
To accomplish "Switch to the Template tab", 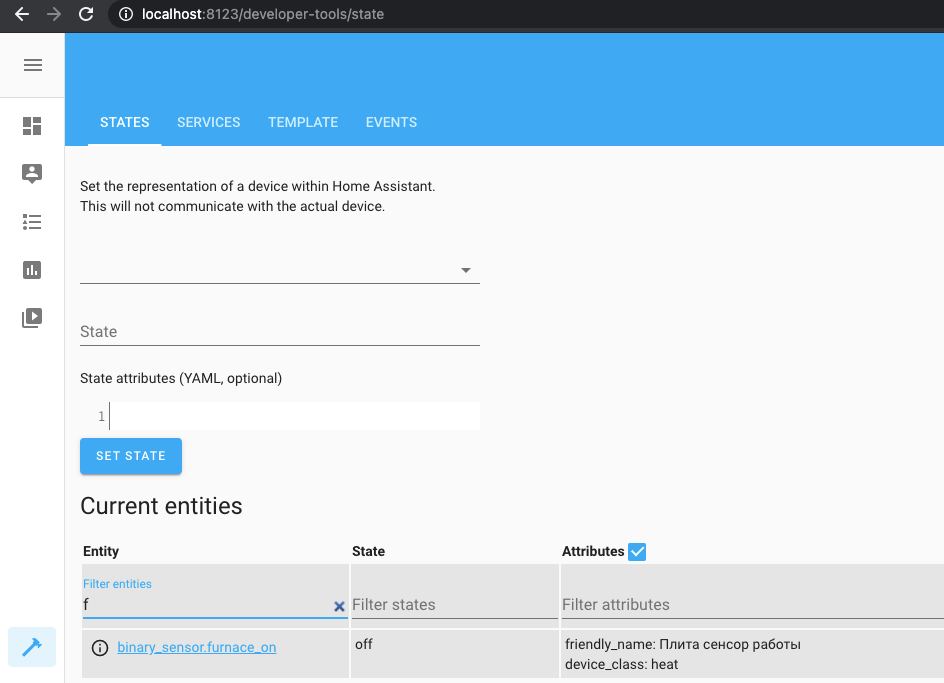I will (303, 122).
